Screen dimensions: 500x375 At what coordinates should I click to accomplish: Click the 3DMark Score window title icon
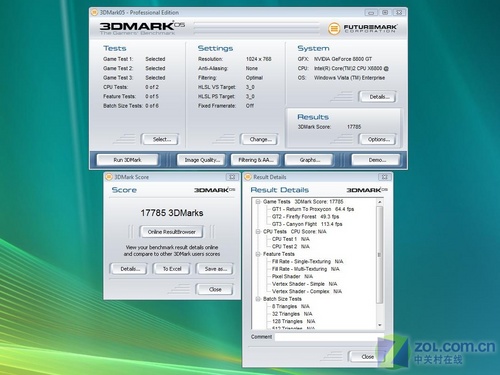109,177
